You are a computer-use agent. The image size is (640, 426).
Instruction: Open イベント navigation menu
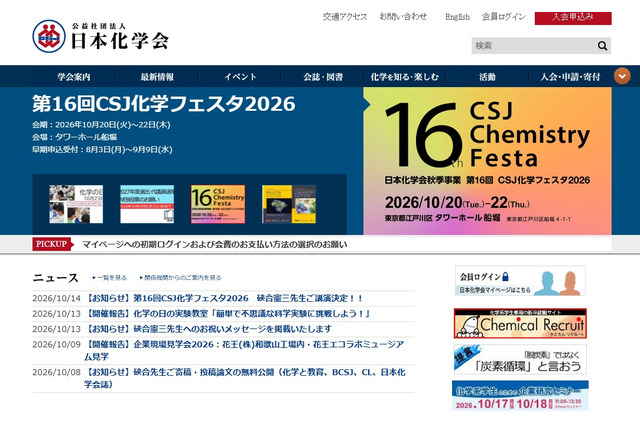point(240,77)
